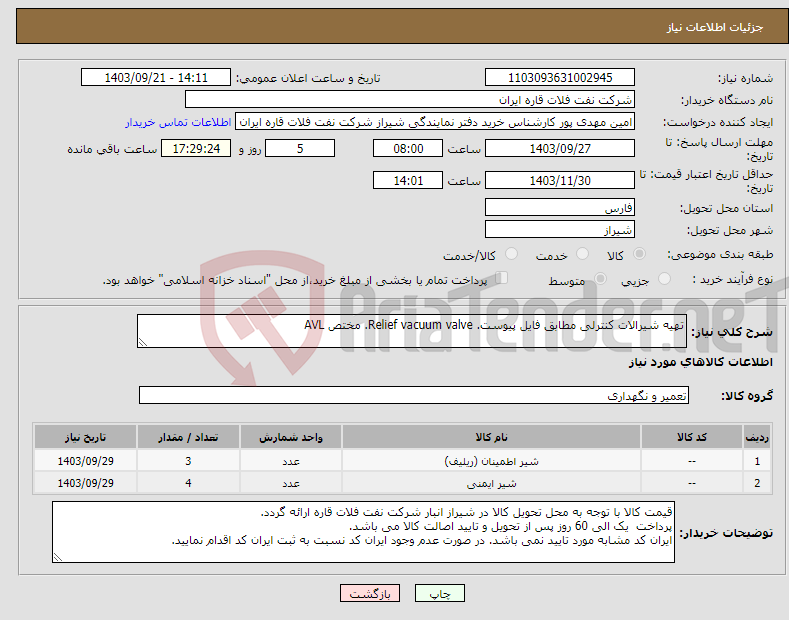Screen dimensions: 789x620
Task: Open buyer contact info link
Action: pos(178,122)
